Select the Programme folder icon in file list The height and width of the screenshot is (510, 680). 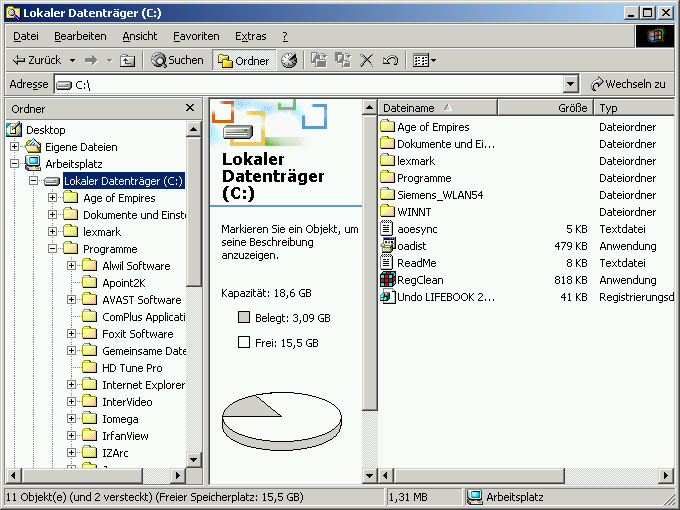387,178
